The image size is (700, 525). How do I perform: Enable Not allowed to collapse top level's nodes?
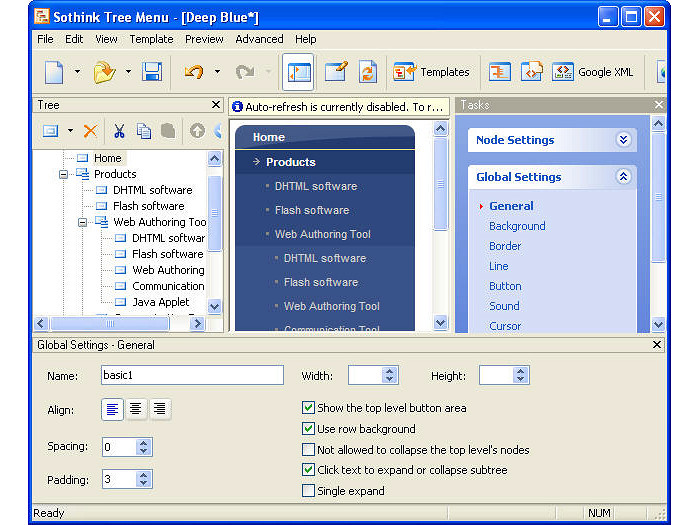pos(308,450)
